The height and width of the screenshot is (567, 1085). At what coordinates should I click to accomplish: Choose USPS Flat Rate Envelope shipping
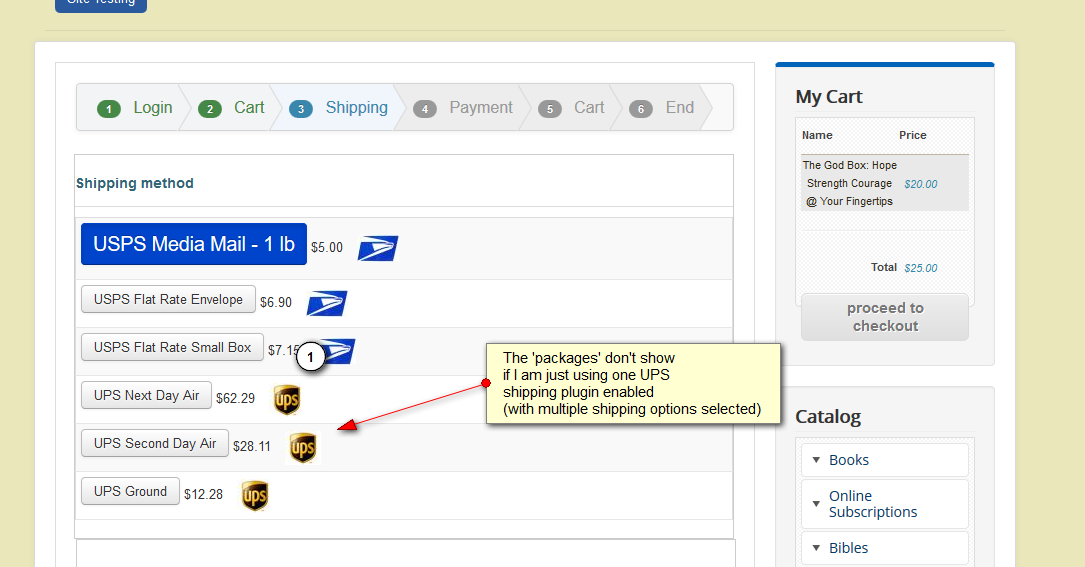point(168,299)
